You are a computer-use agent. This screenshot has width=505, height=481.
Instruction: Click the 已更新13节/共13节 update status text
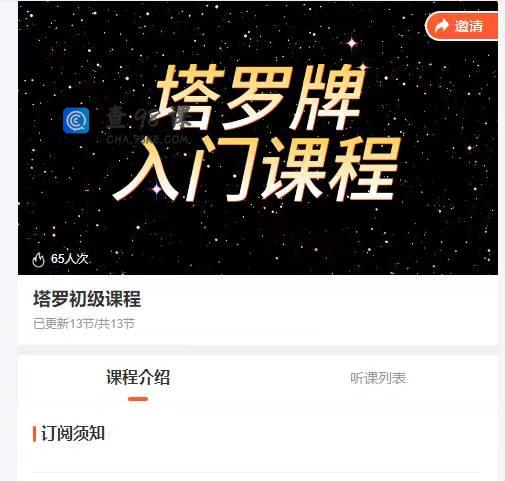coord(84,323)
